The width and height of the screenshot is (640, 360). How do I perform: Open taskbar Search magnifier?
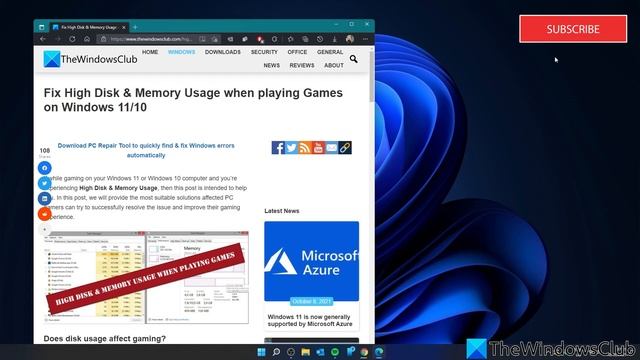276,352
